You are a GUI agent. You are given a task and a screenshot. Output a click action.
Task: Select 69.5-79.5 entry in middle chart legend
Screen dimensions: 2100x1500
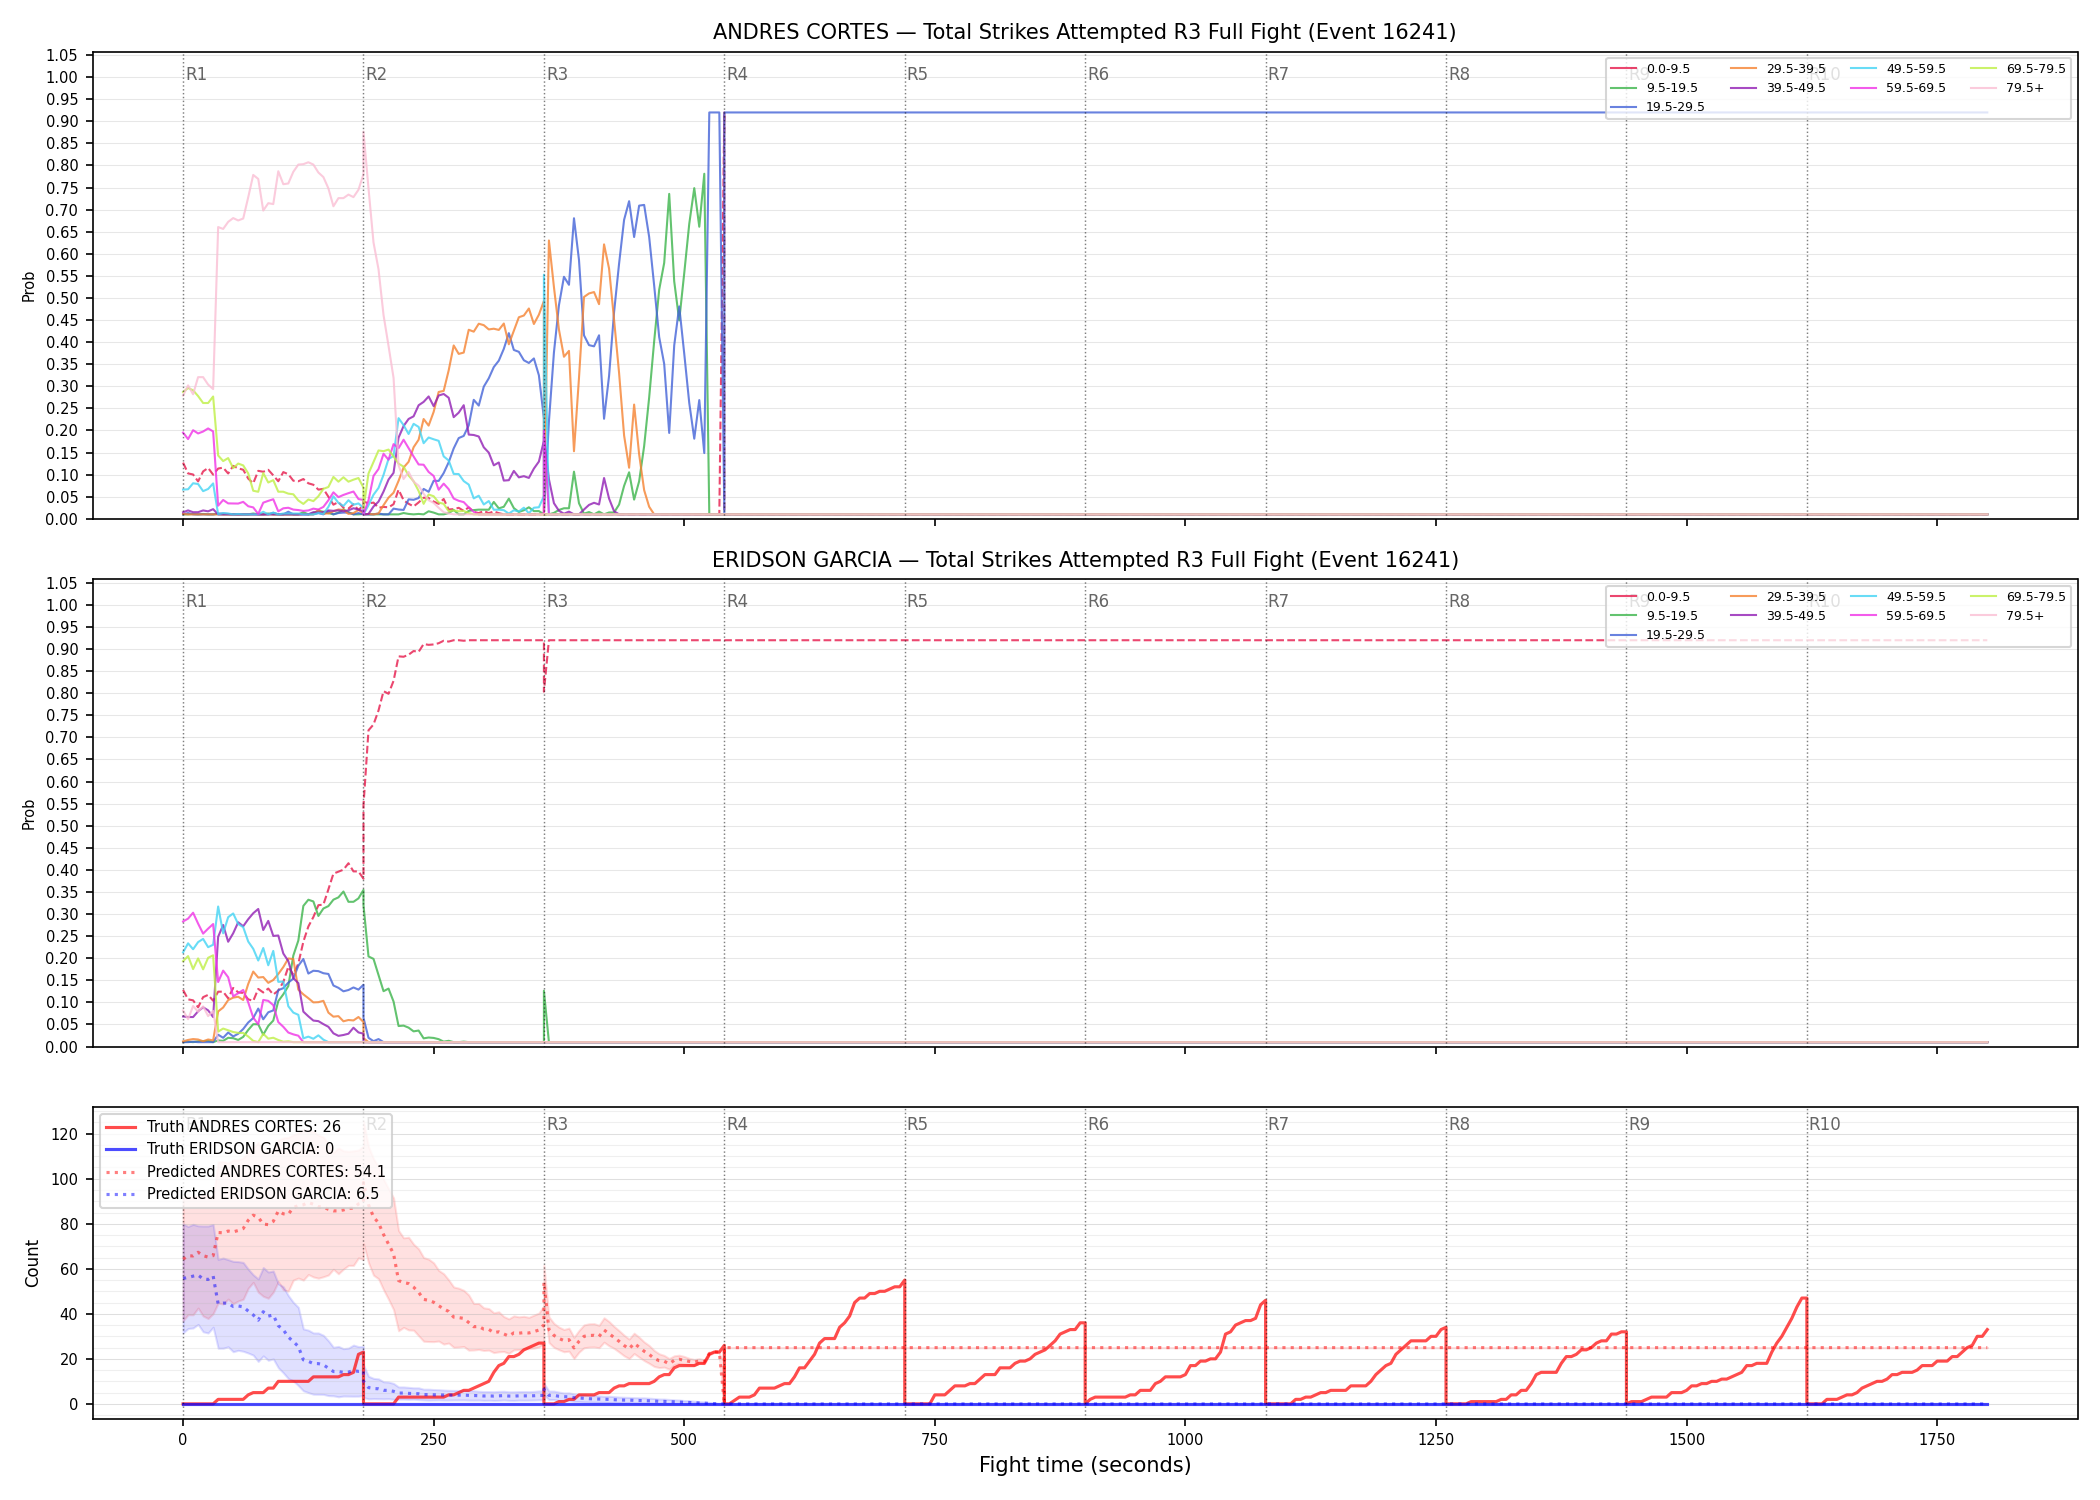2018,597
